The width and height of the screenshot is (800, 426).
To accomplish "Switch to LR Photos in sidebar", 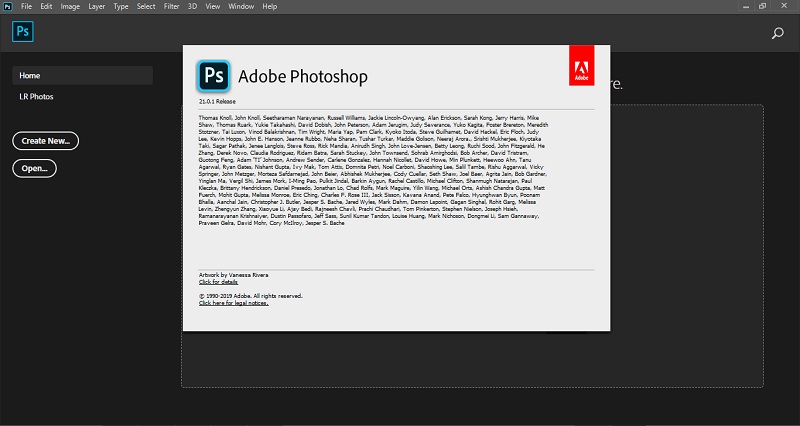I will pos(36,96).
